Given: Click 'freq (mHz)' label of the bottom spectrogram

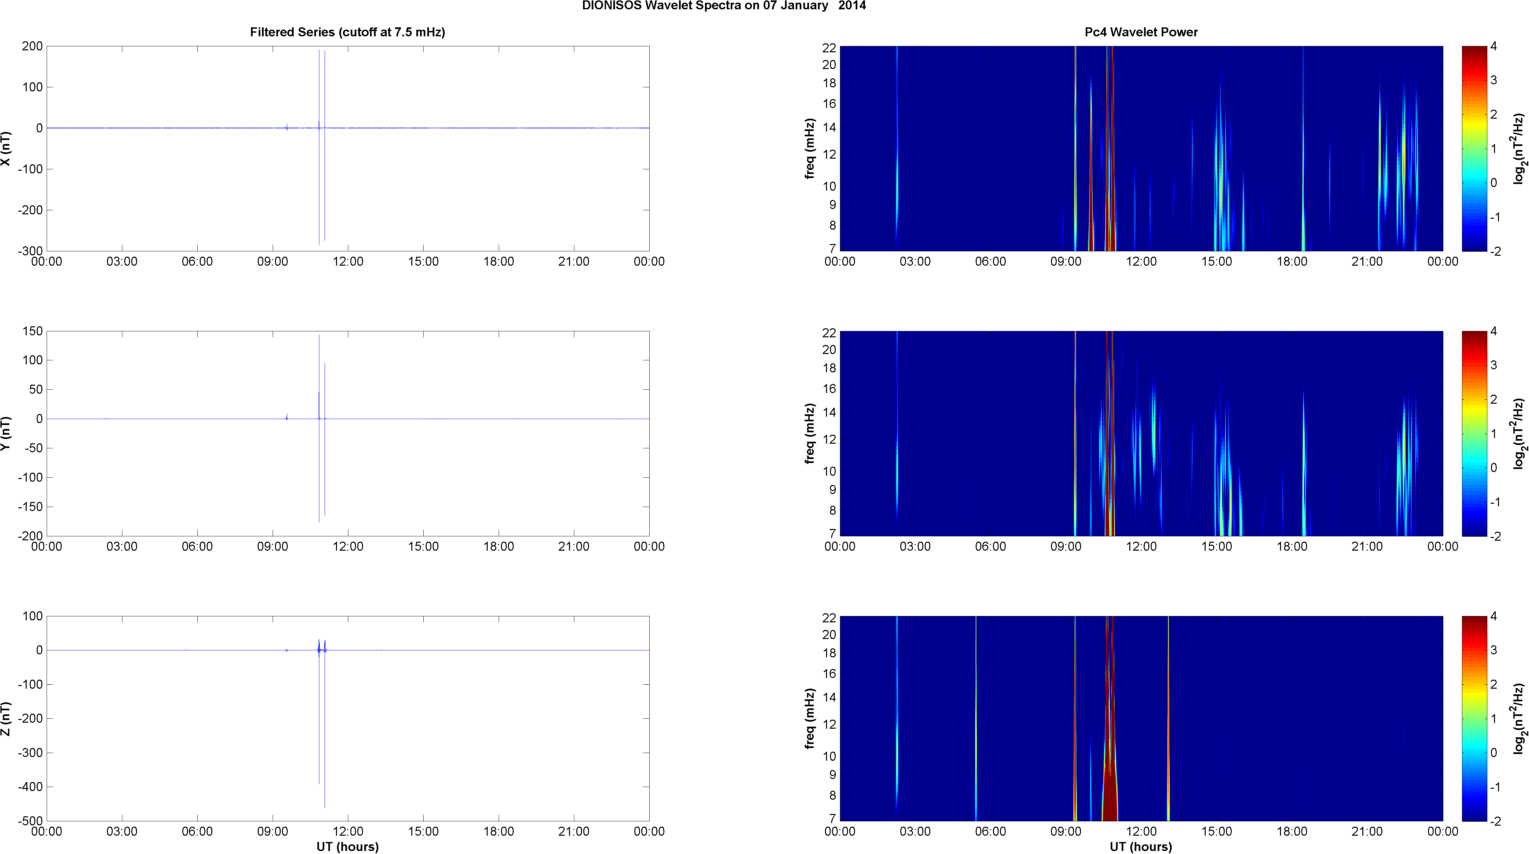Looking at the screenshot, I should tap(810, 718).
